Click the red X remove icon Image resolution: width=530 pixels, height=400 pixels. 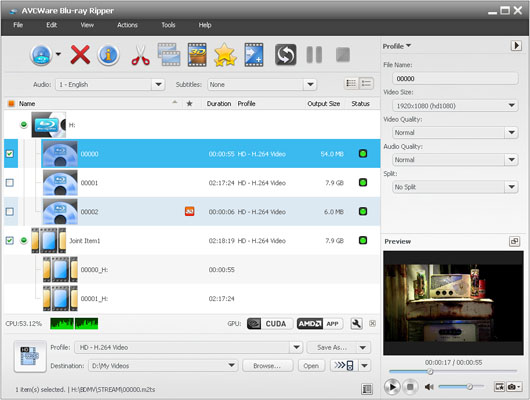pyautogui.click(x=80, y=55)
